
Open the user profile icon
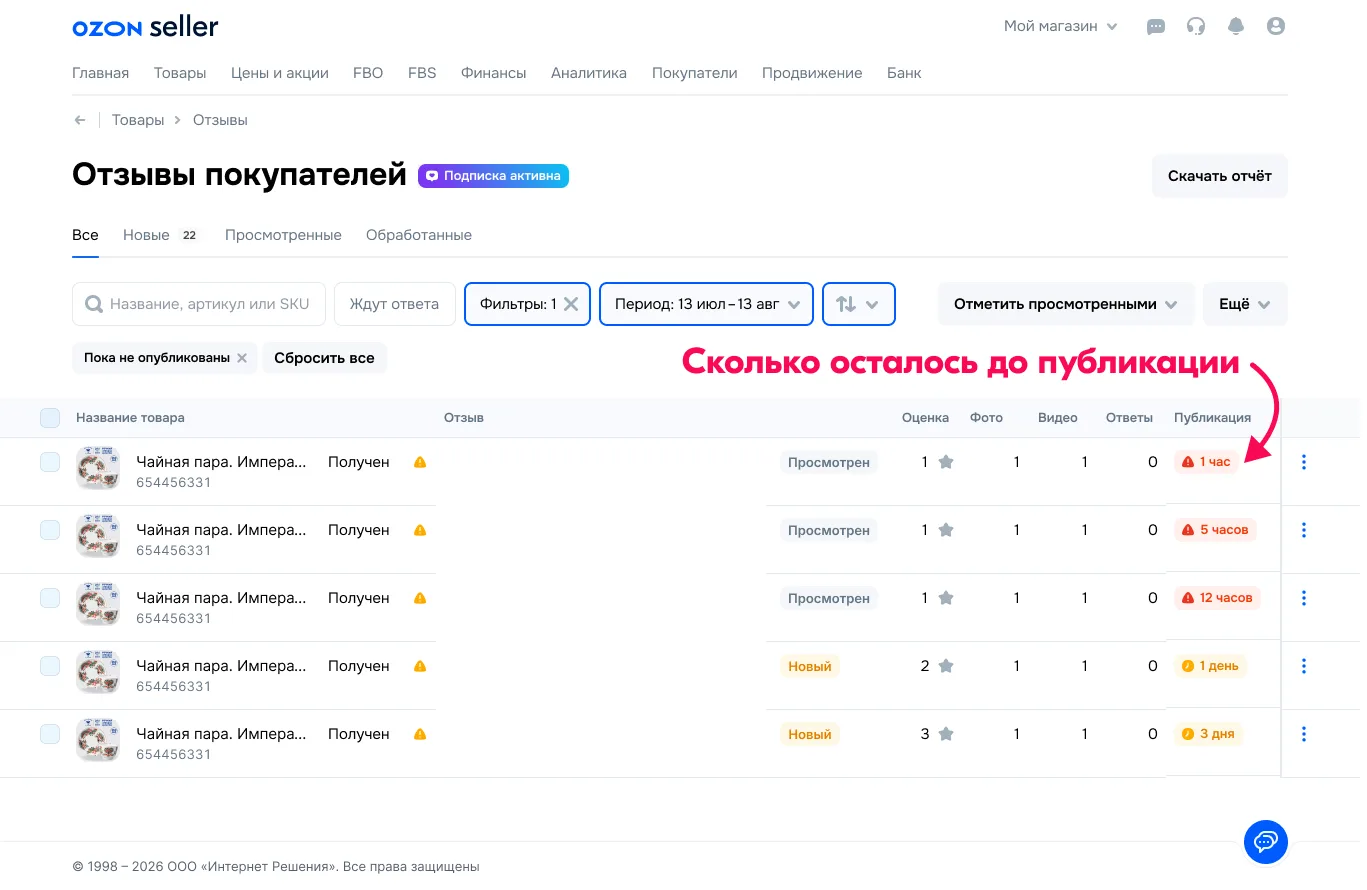(1276, 27)
